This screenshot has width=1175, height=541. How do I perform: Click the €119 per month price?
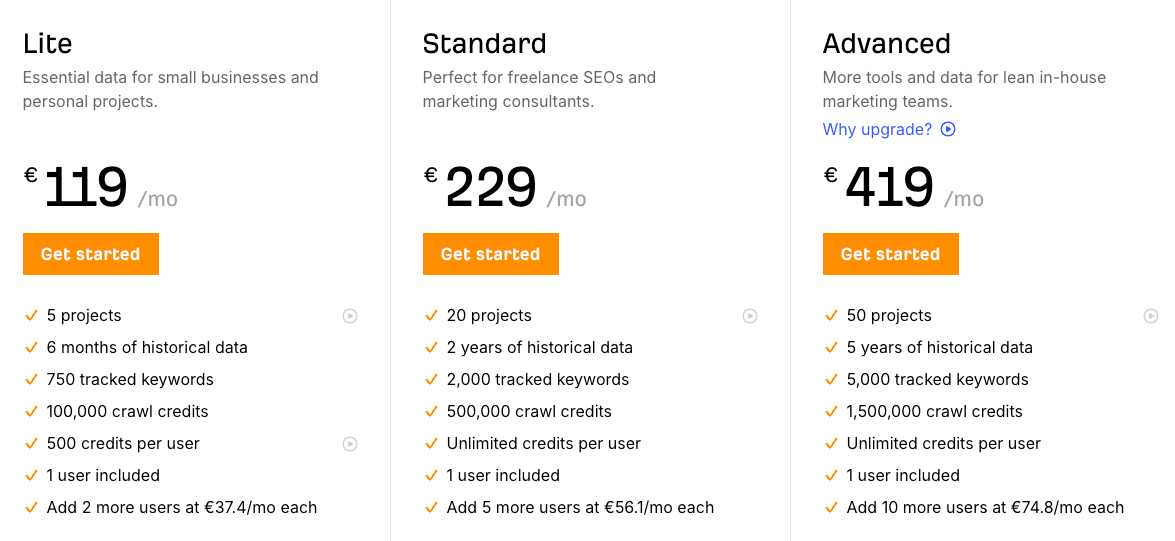pyautogui.click(x=87, y=187)
